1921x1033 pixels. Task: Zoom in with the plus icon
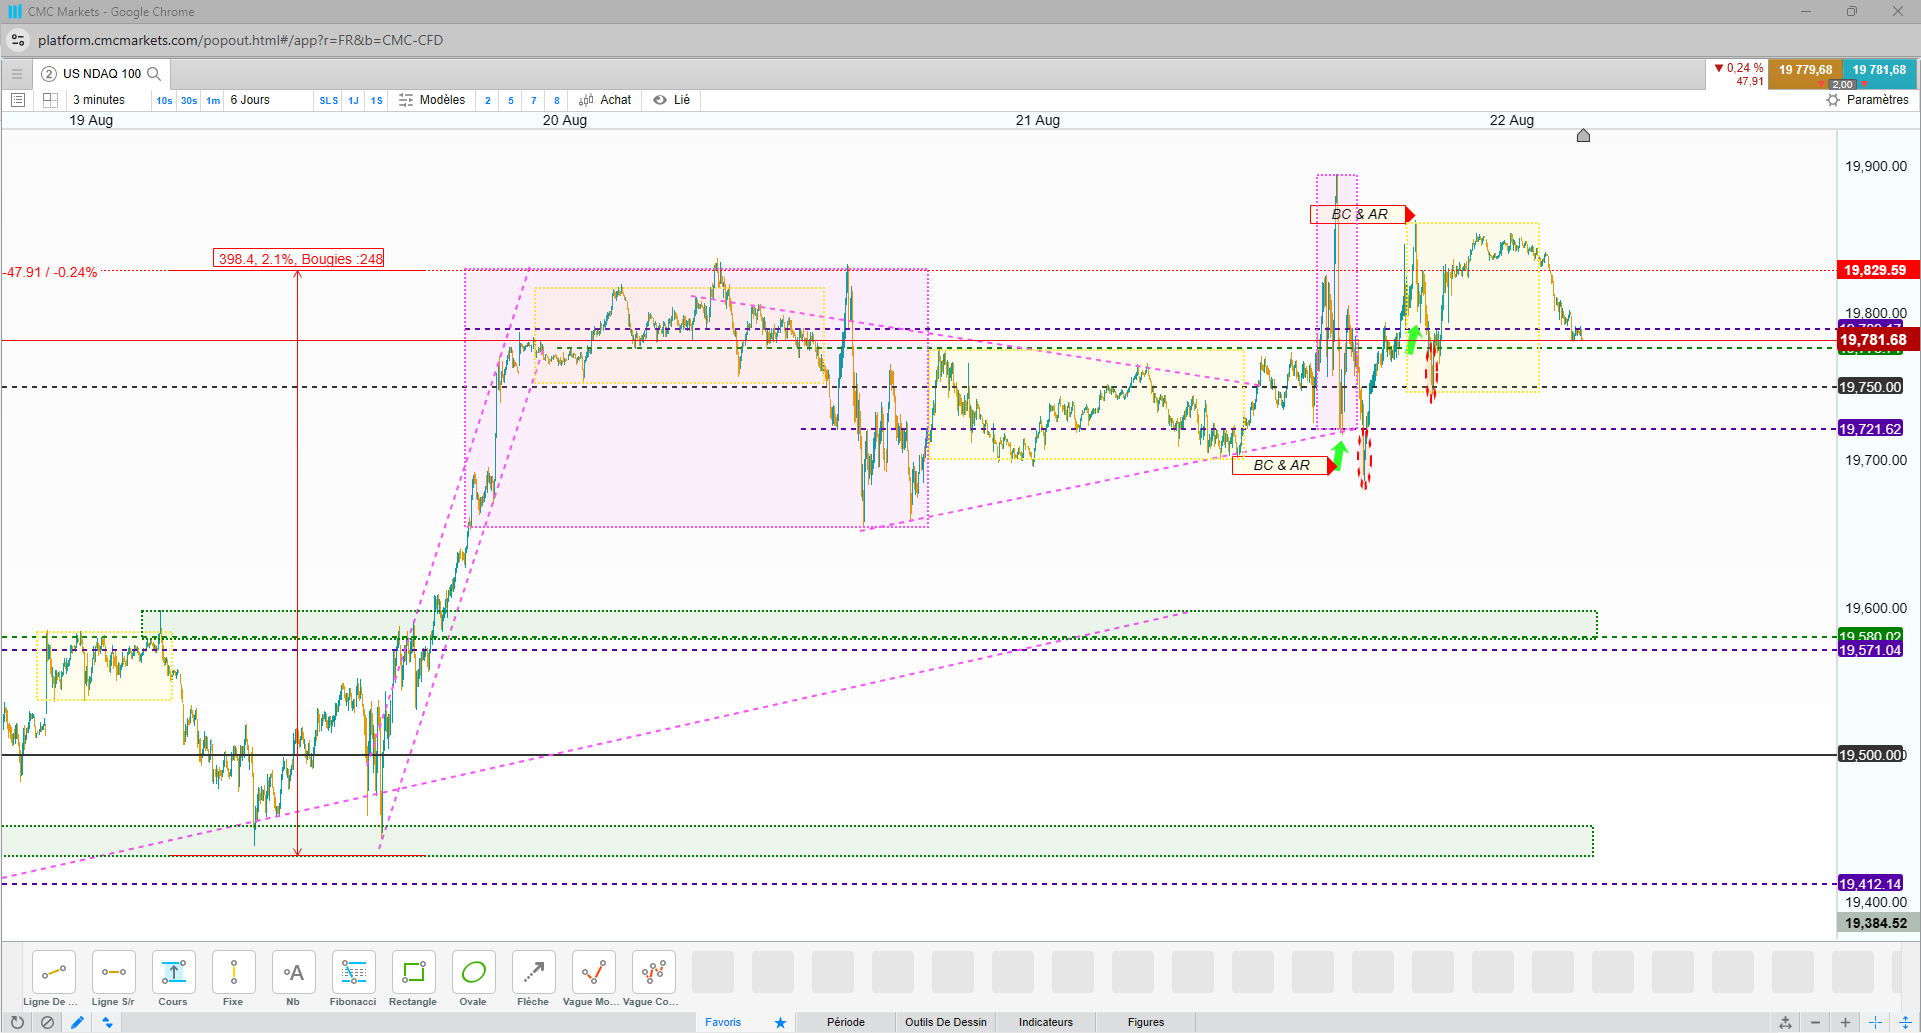(1845, 1022)
